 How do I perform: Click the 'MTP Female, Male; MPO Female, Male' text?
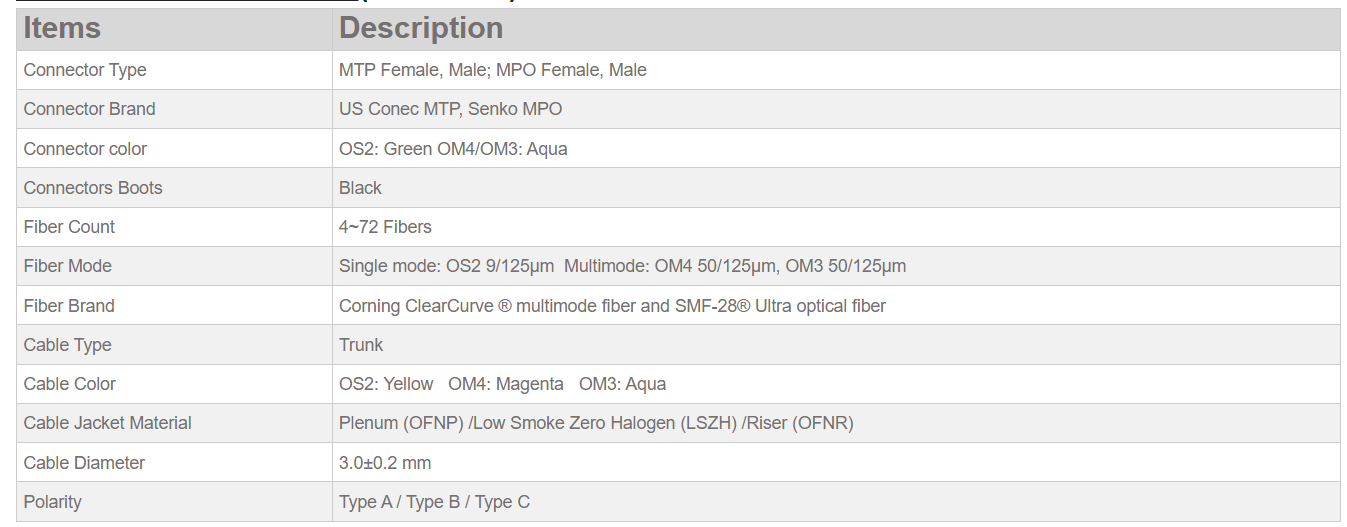click(x=492, y=70)
